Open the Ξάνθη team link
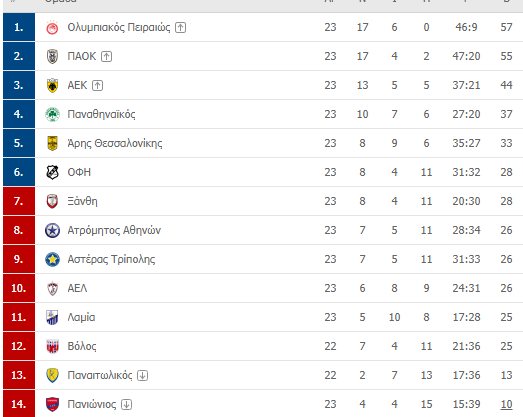Image resolution: width=523 pixels, height=417 pixels. (82, 201)
